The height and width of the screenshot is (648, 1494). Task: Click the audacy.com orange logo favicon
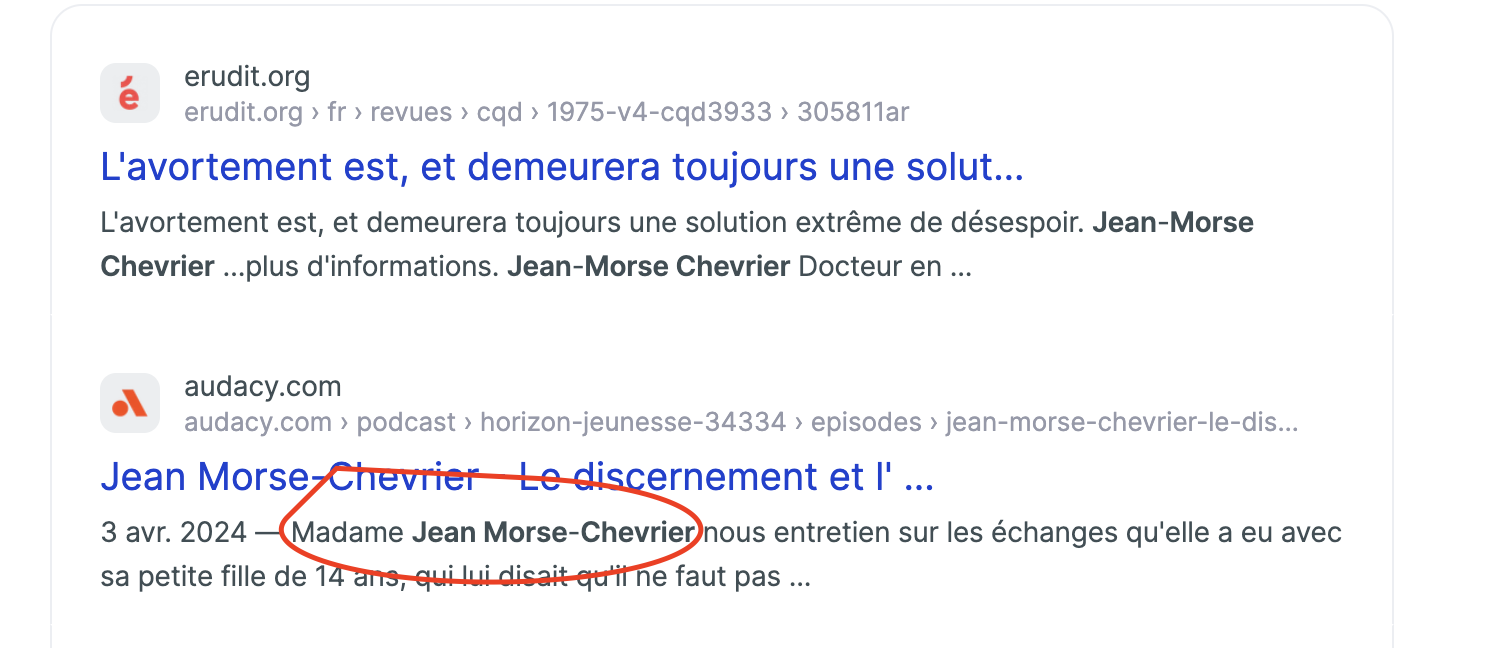tap(130, 403)
